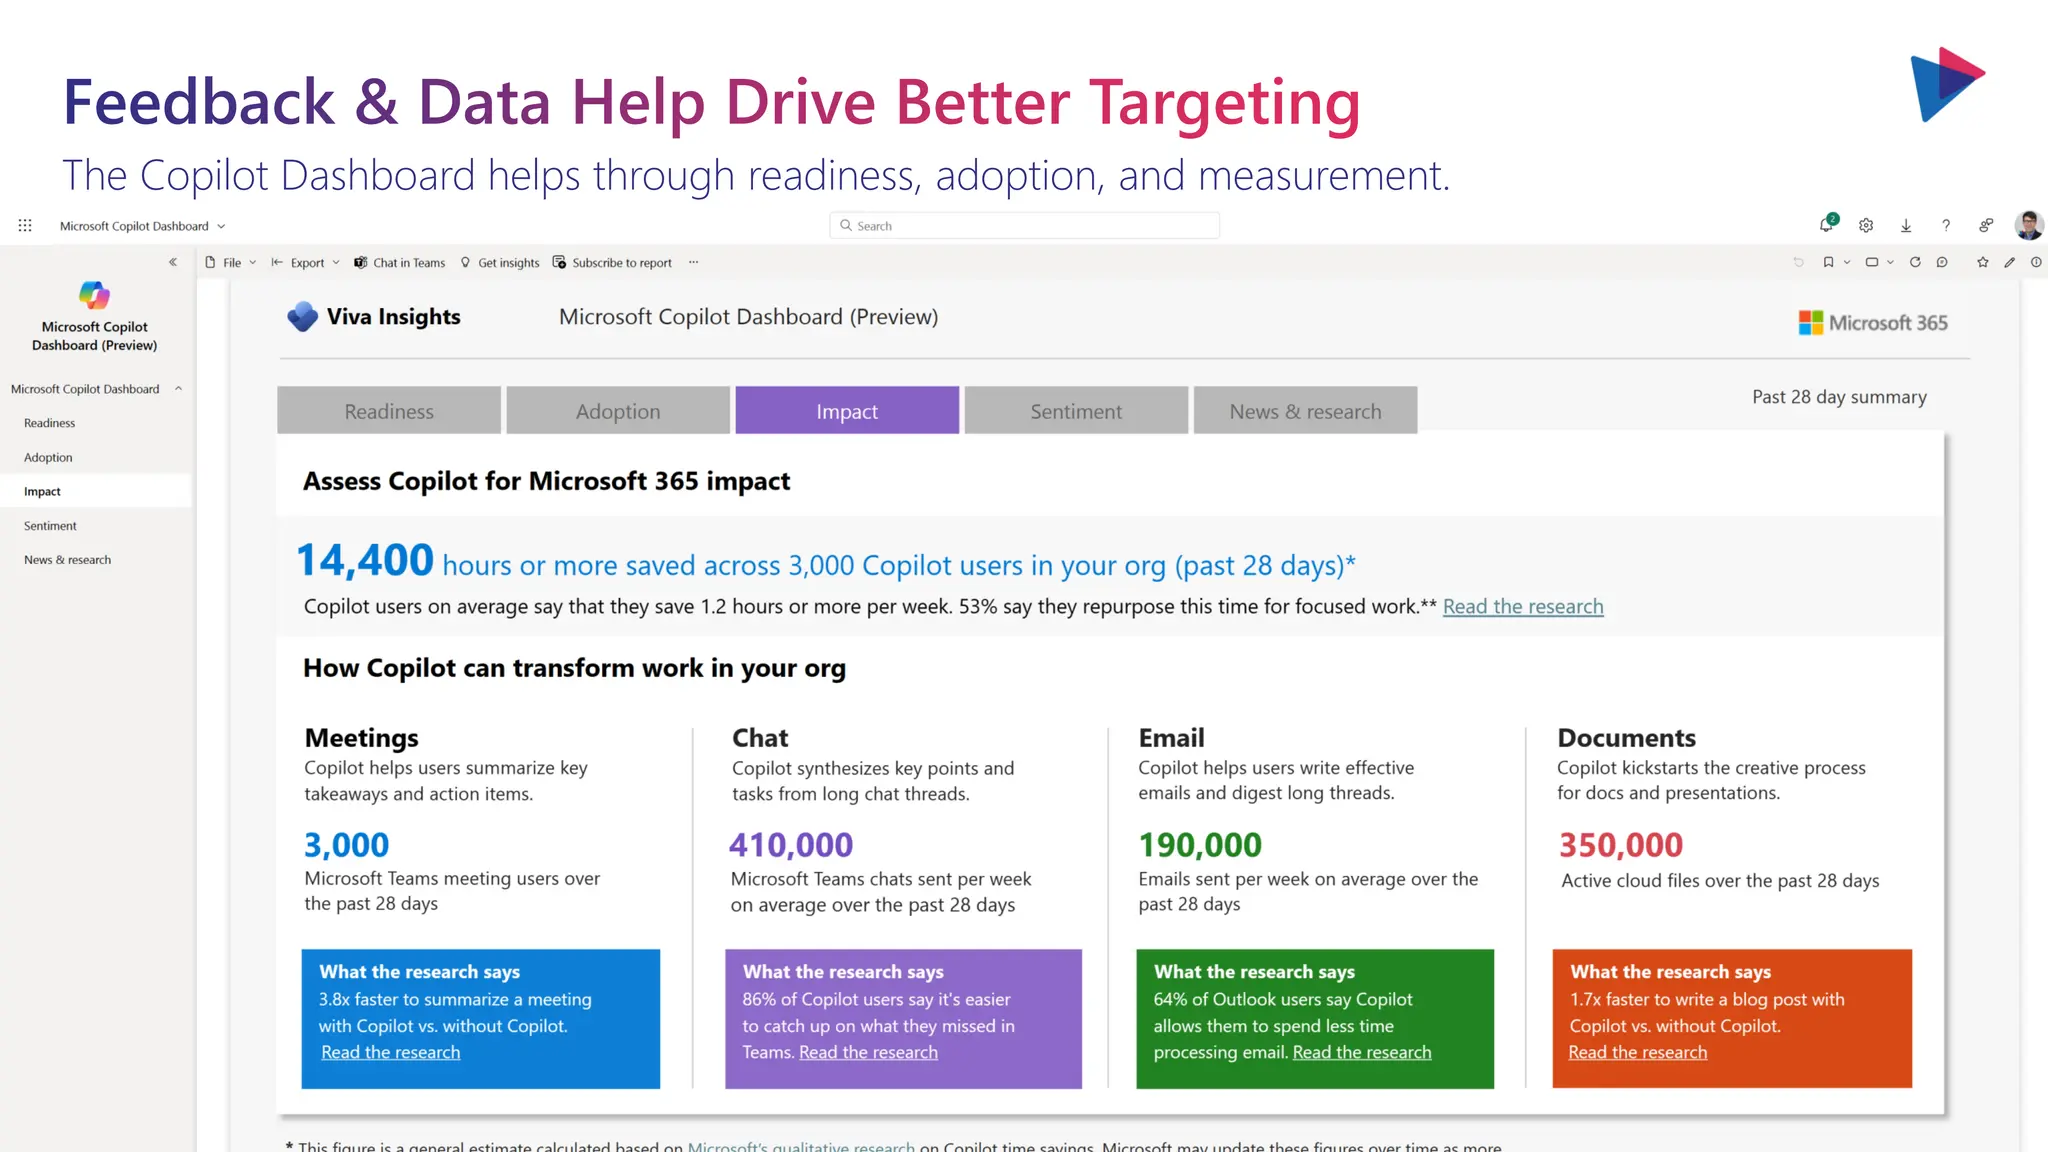Screen dimensions: 2048x1152
Task: Click the Get insights lightbulb
Action: [465, 263]
